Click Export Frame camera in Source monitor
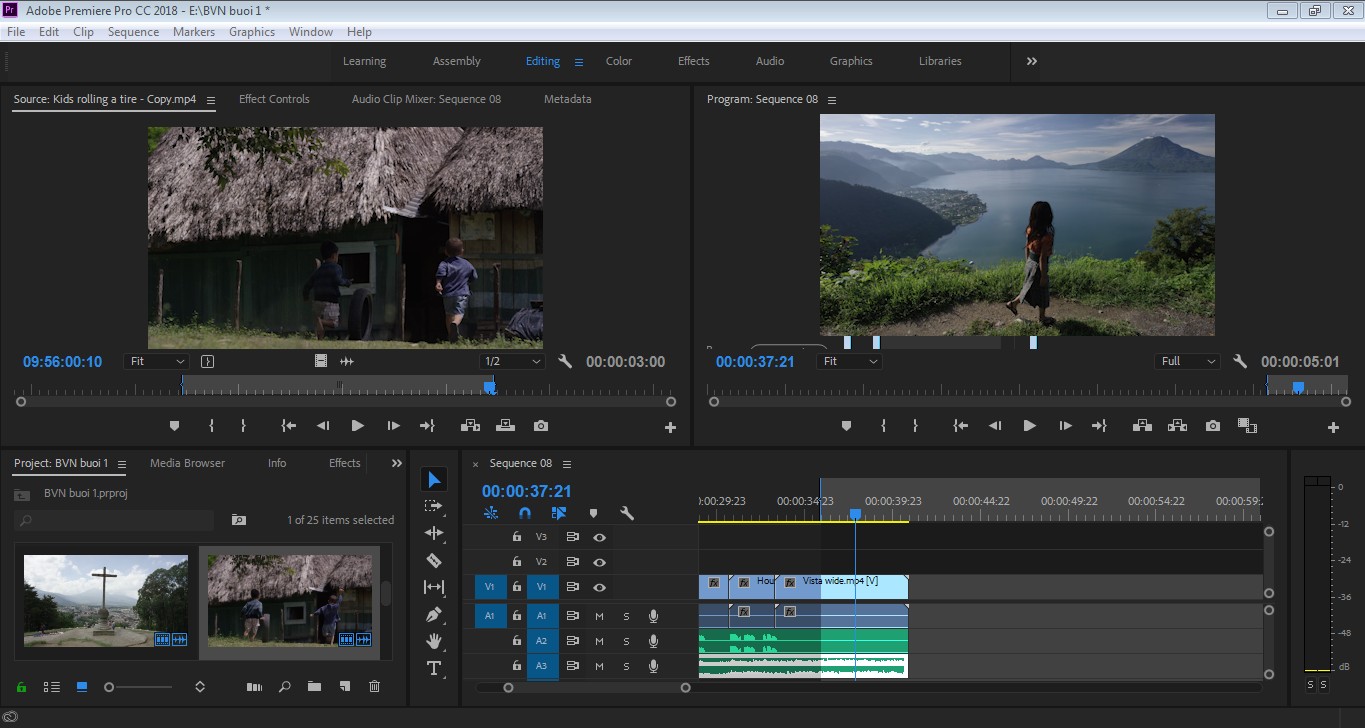 pyautogui.click(x=541, y=426)
